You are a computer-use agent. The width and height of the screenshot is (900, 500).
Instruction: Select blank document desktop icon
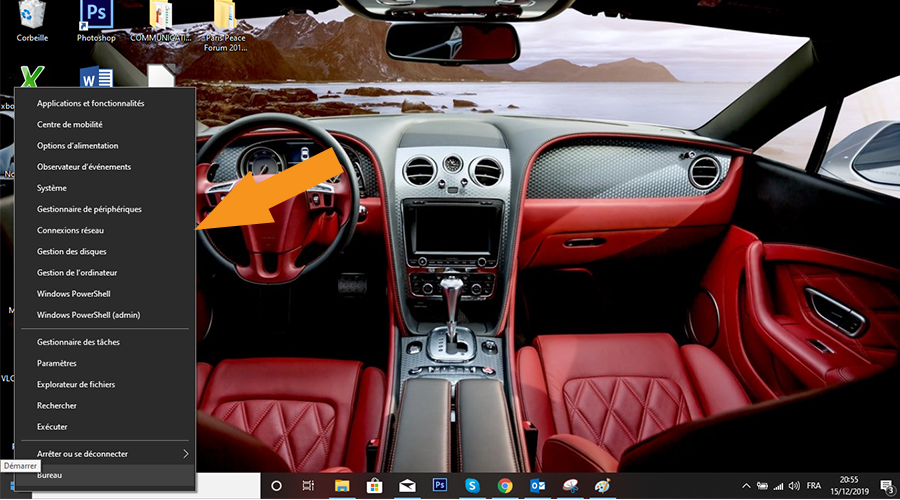(161, 76)
